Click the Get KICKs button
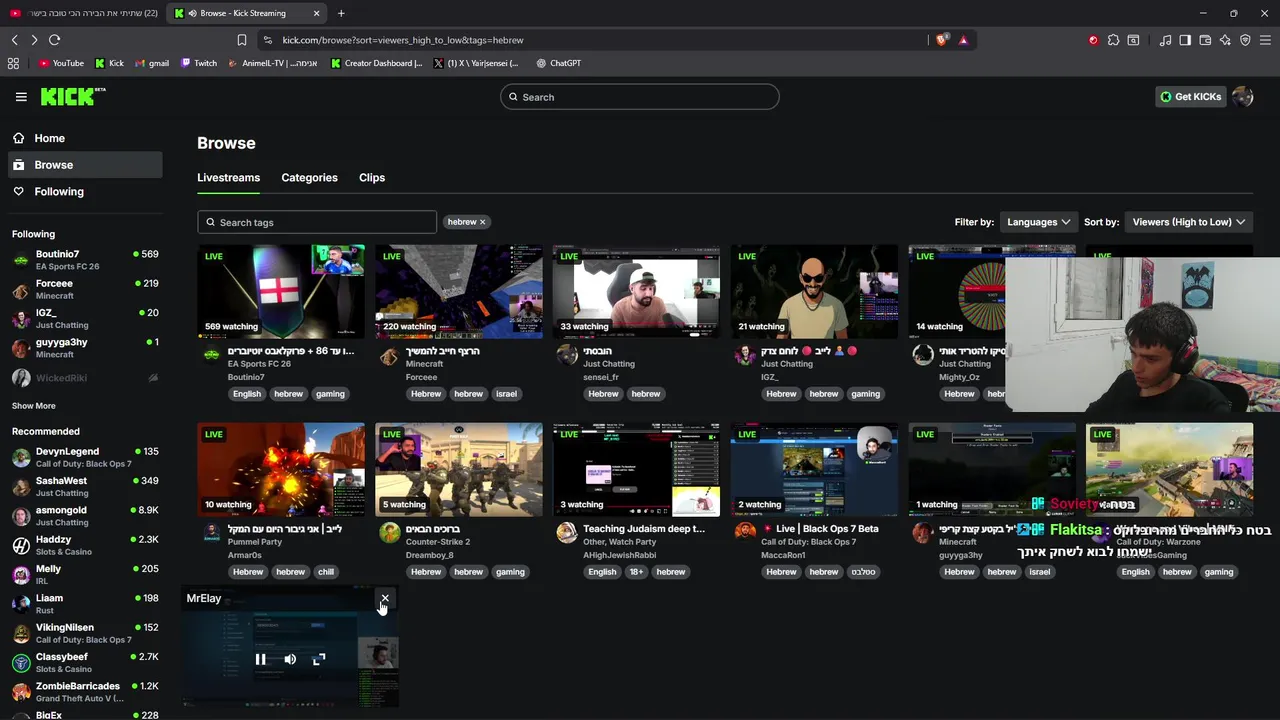The height and width of the screenshot is (720, 1280). tap(1190, 97)
